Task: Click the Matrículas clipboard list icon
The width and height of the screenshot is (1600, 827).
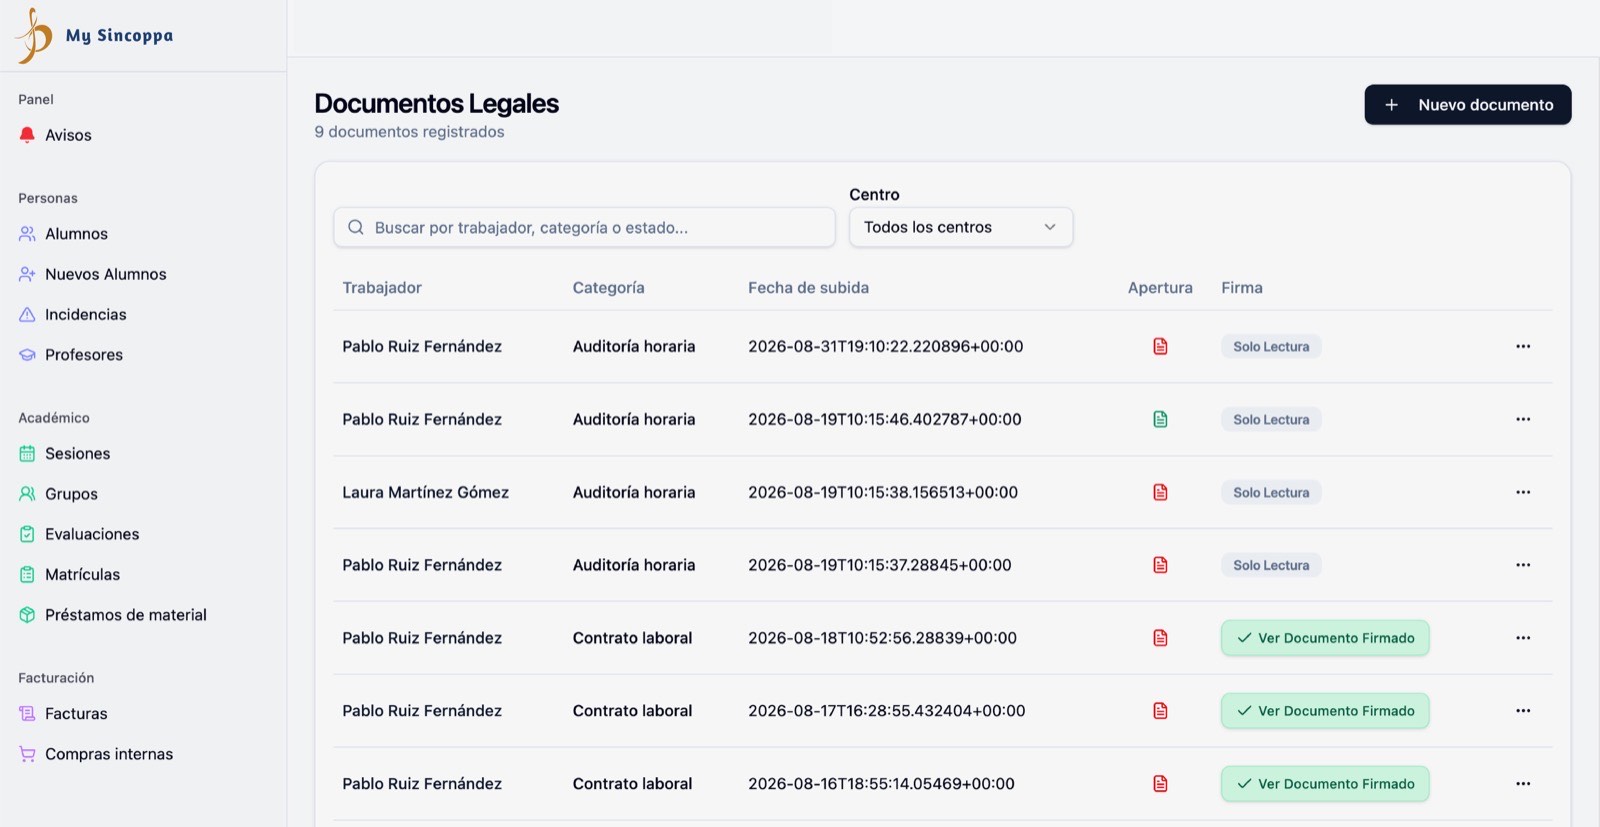Action: 27,575
